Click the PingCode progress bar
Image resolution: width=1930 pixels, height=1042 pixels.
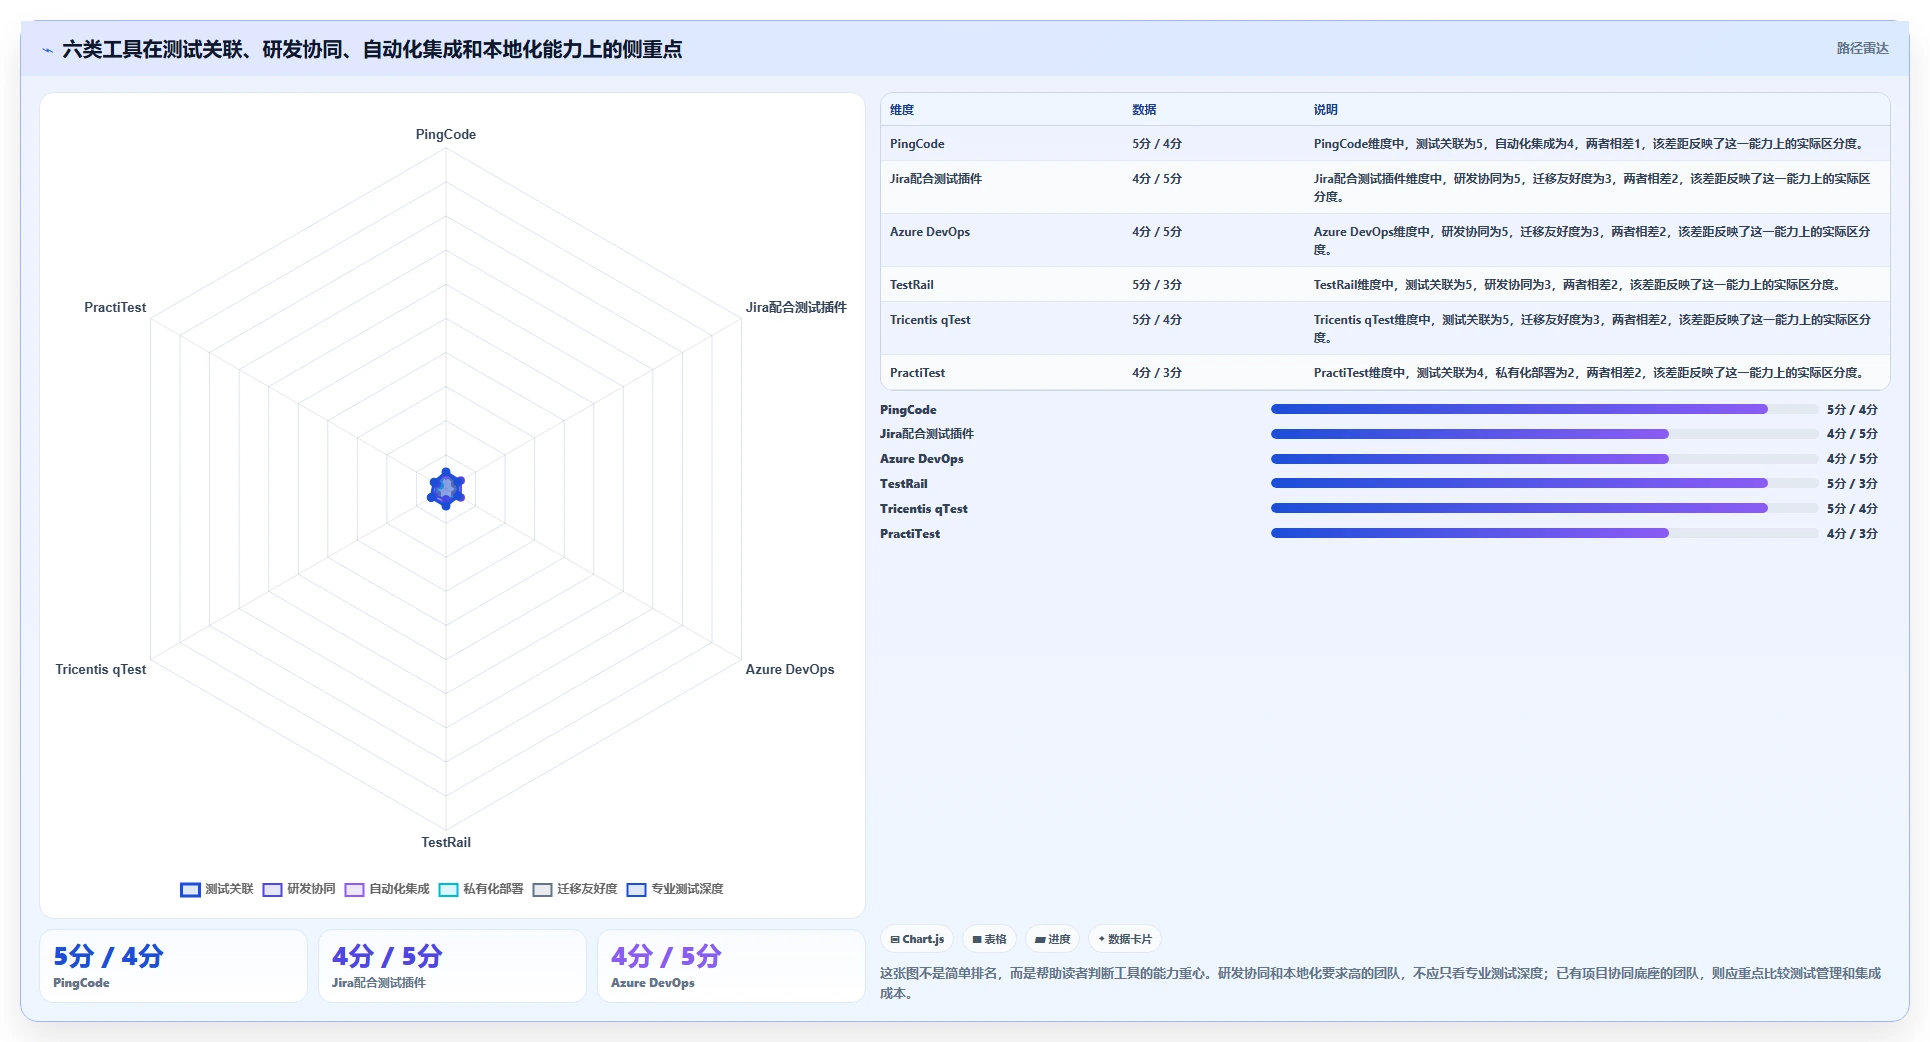pos(1544,409)
